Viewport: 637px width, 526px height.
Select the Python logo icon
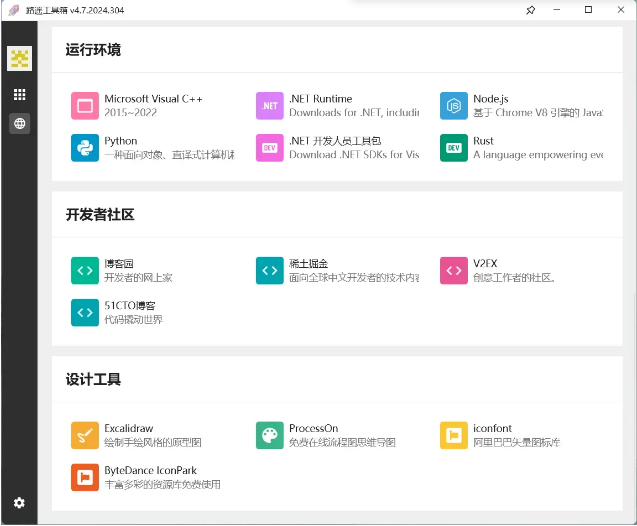click(85, 148)
